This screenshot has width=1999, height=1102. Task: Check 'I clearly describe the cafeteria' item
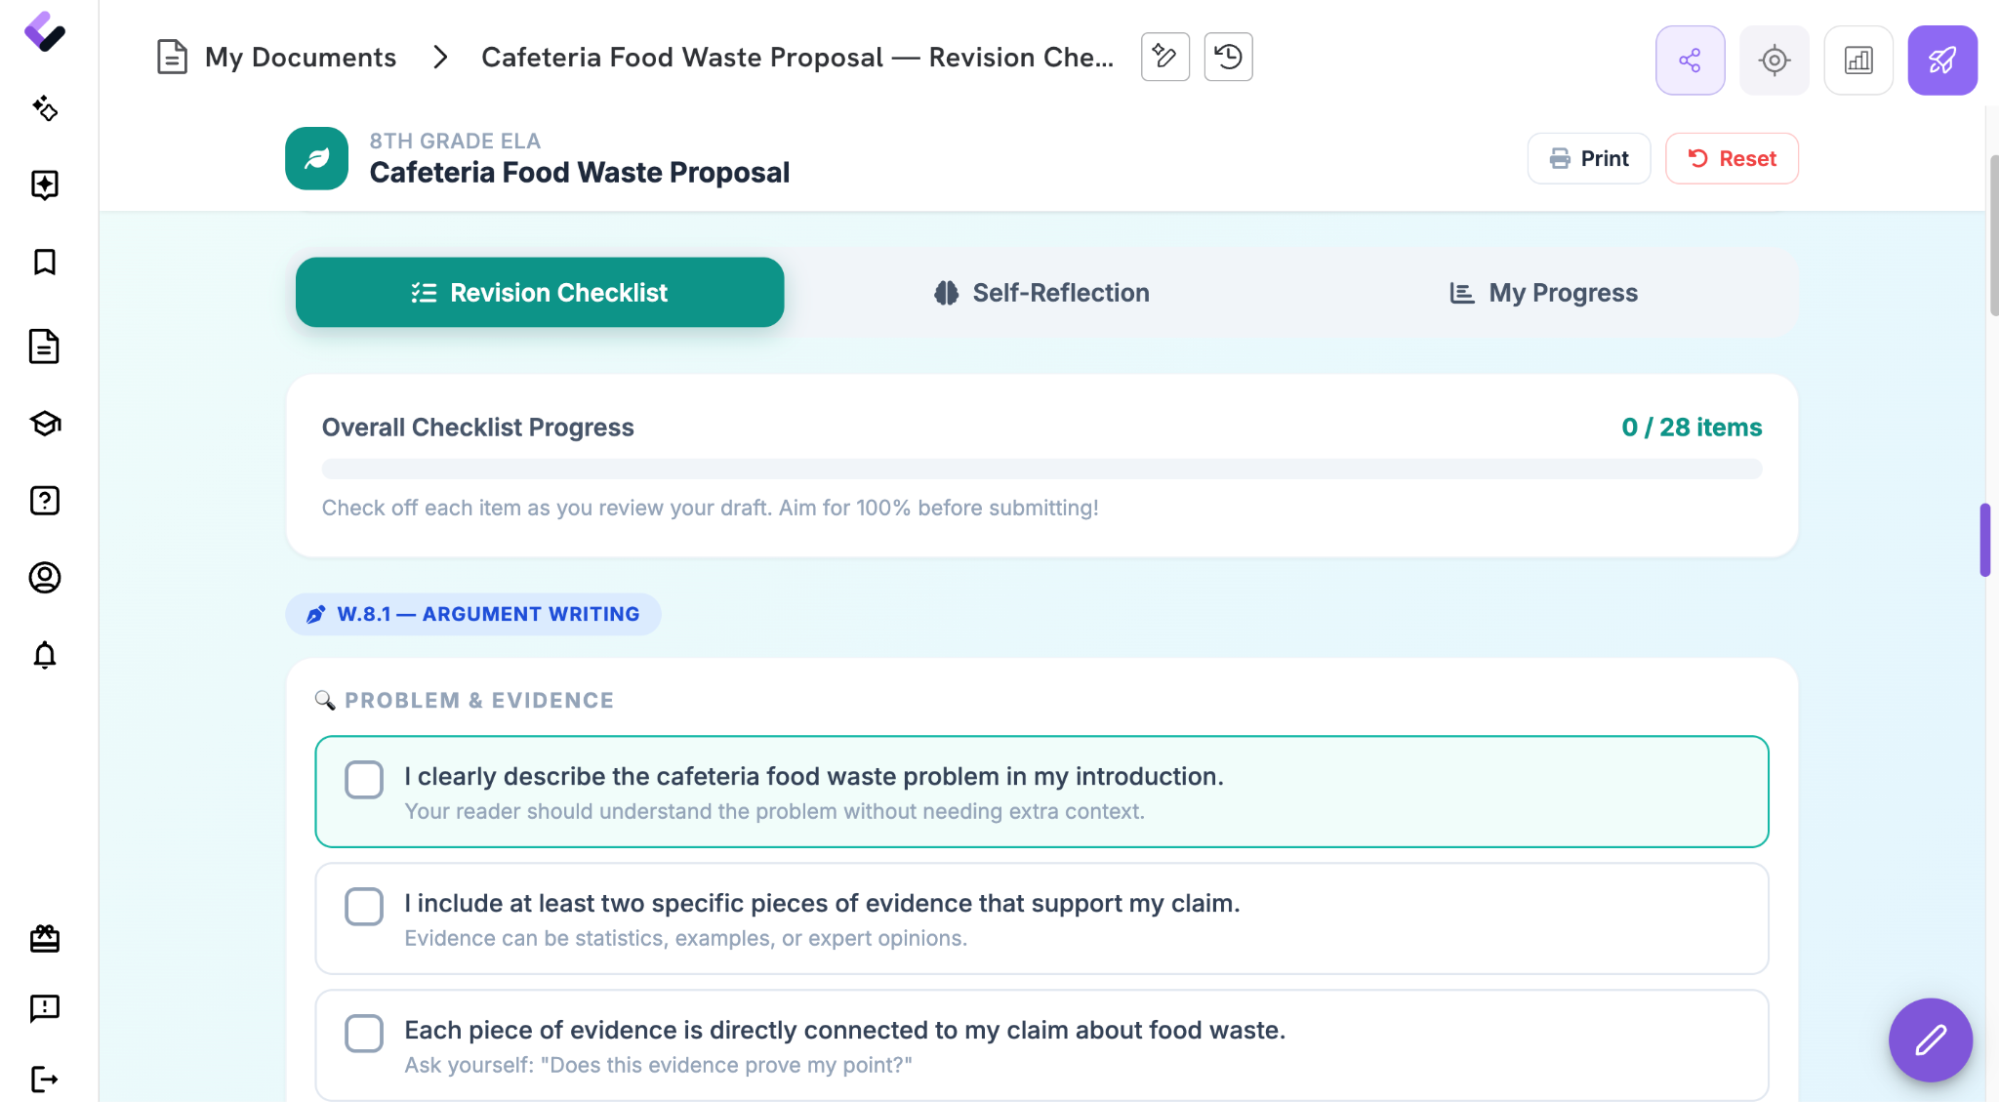pos(363,779)
